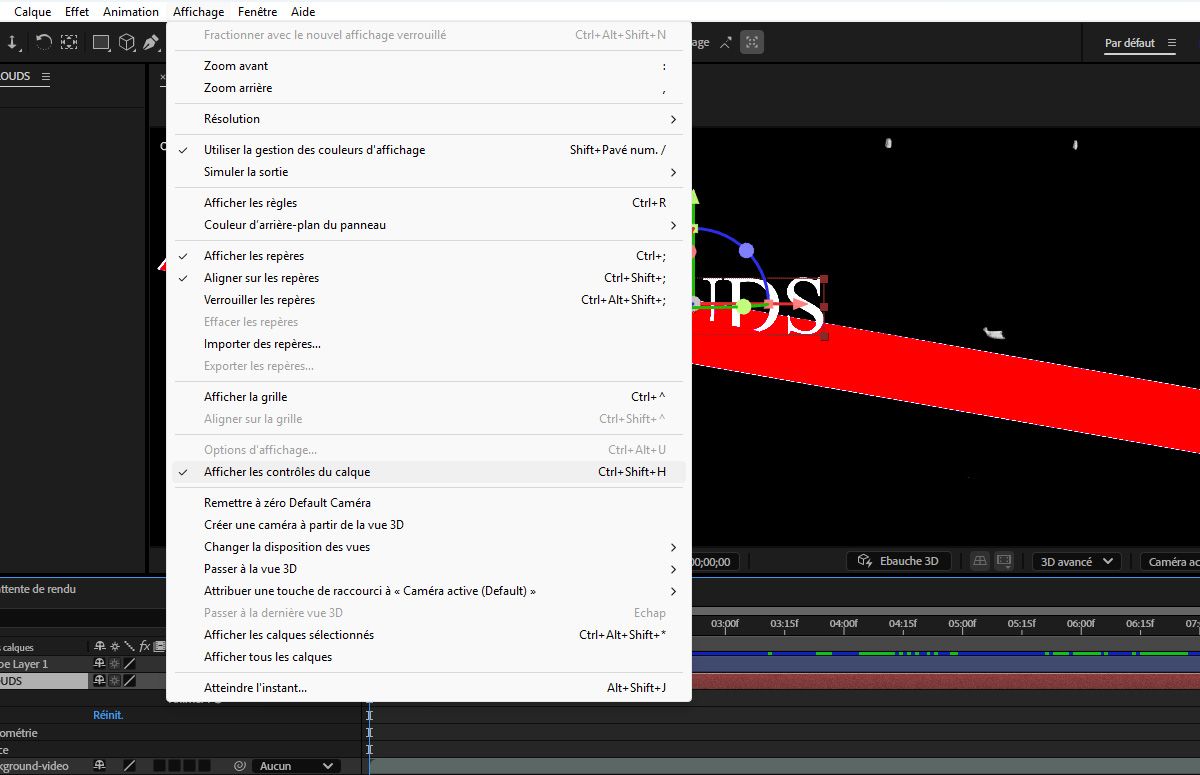Expand the Résolution submenu
The image size is (1200, 775).
(429, 119)
